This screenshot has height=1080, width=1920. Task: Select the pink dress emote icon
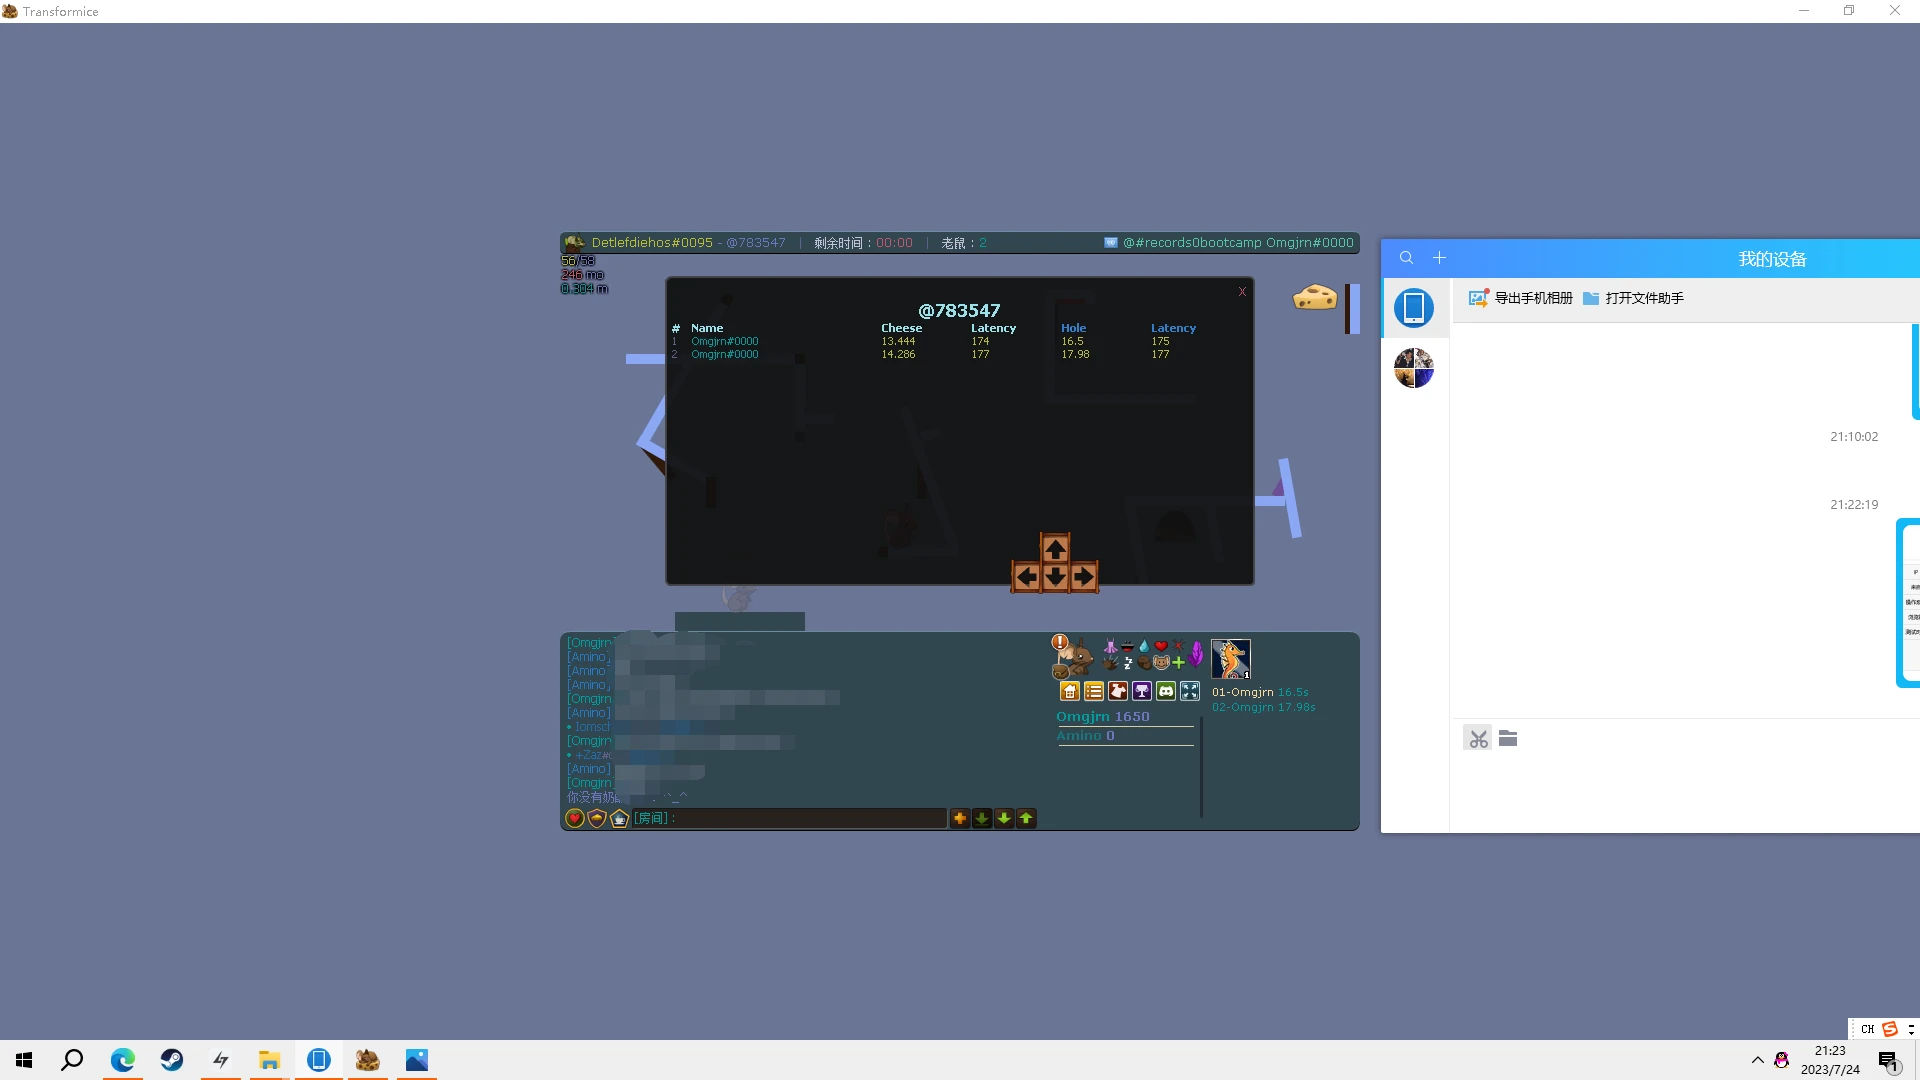tap(1110, 646)
